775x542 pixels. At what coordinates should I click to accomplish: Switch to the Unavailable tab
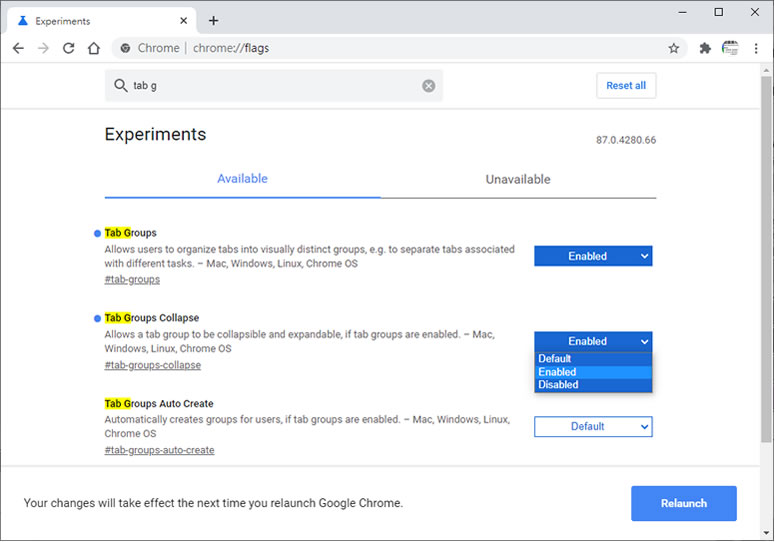(518, 179)
